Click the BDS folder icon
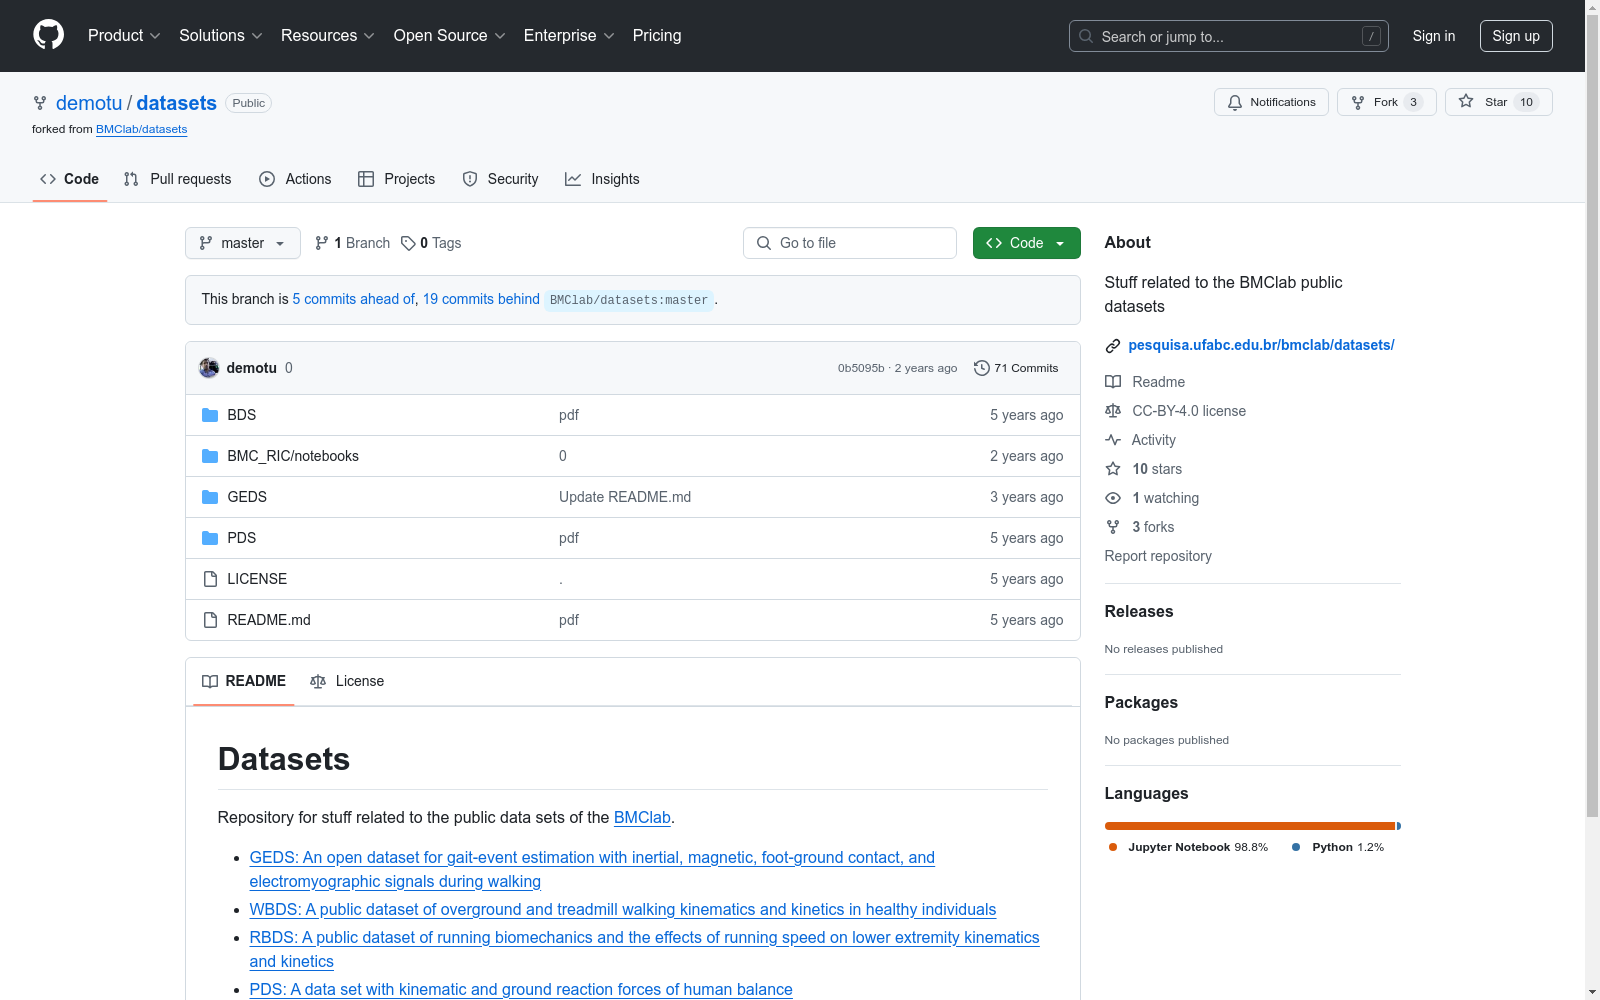 [210, 415]
